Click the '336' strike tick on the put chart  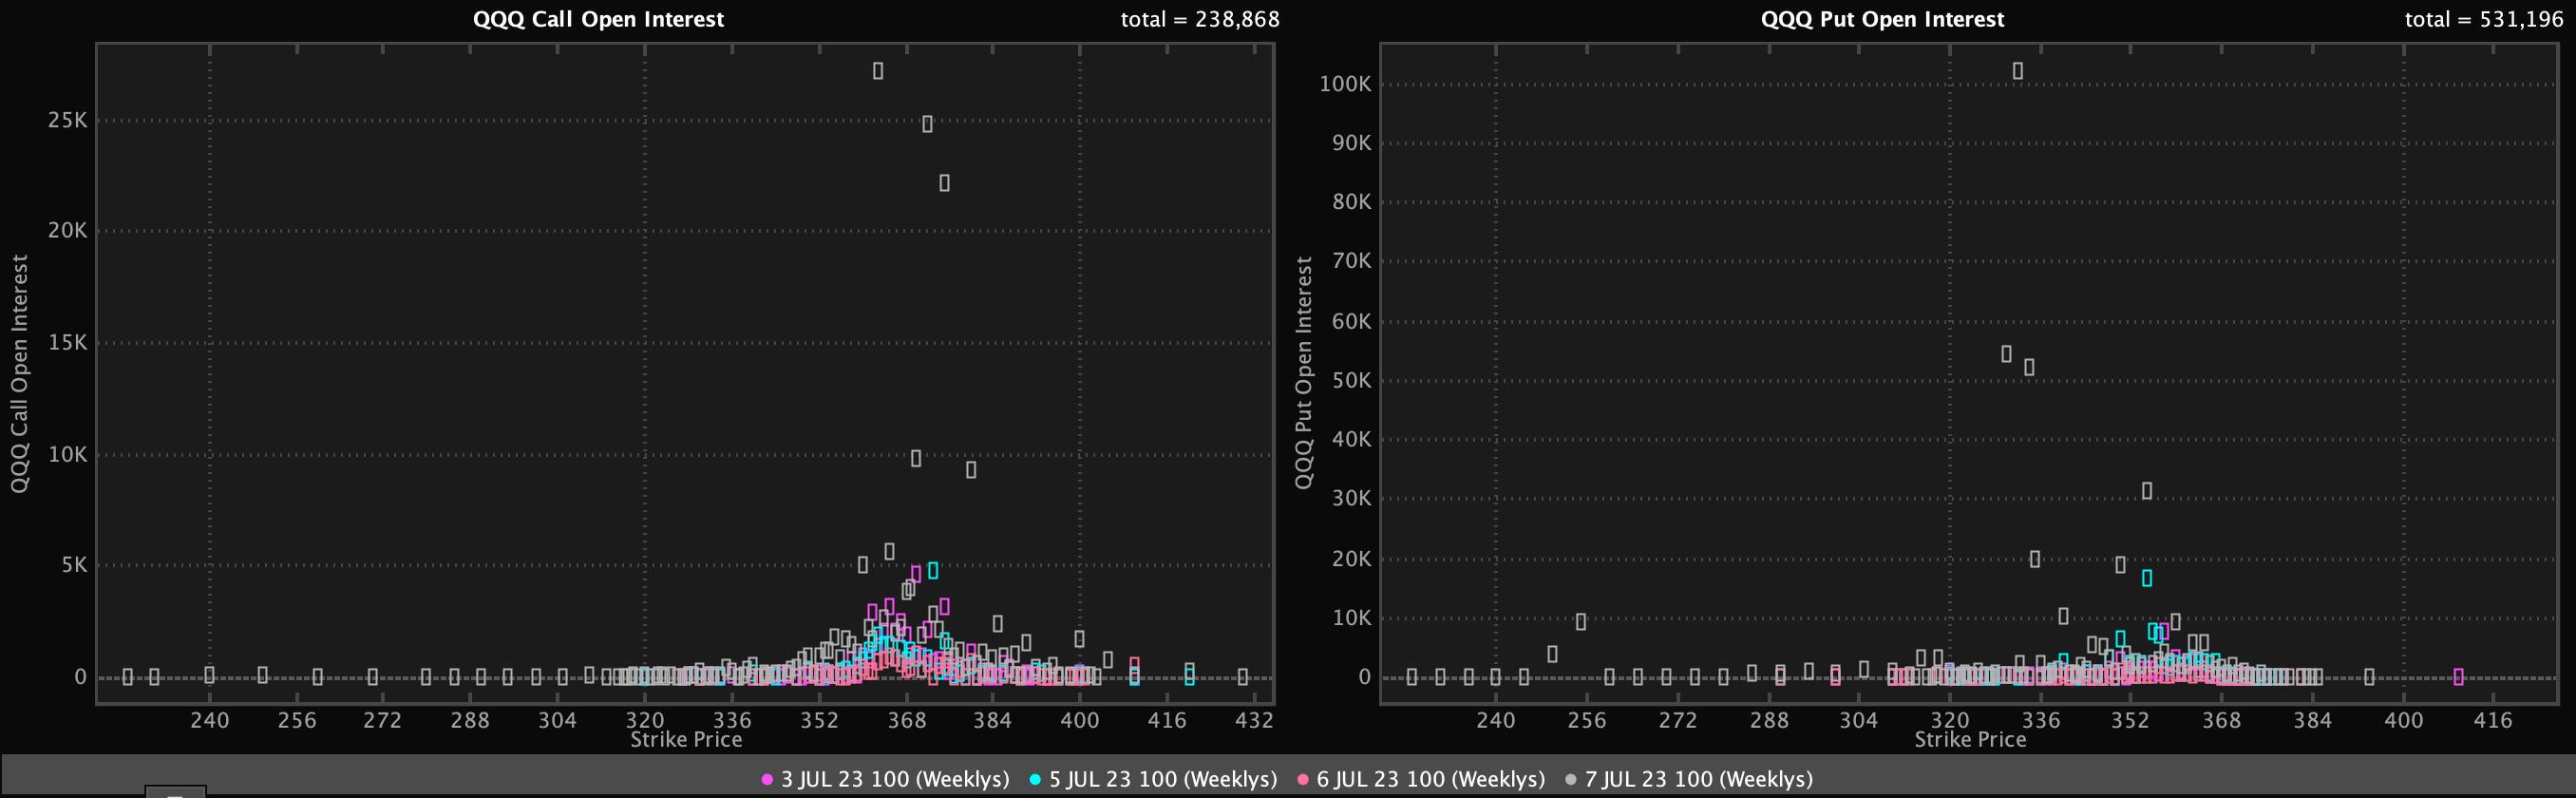pyautogui.click(x=2040, y=720)
